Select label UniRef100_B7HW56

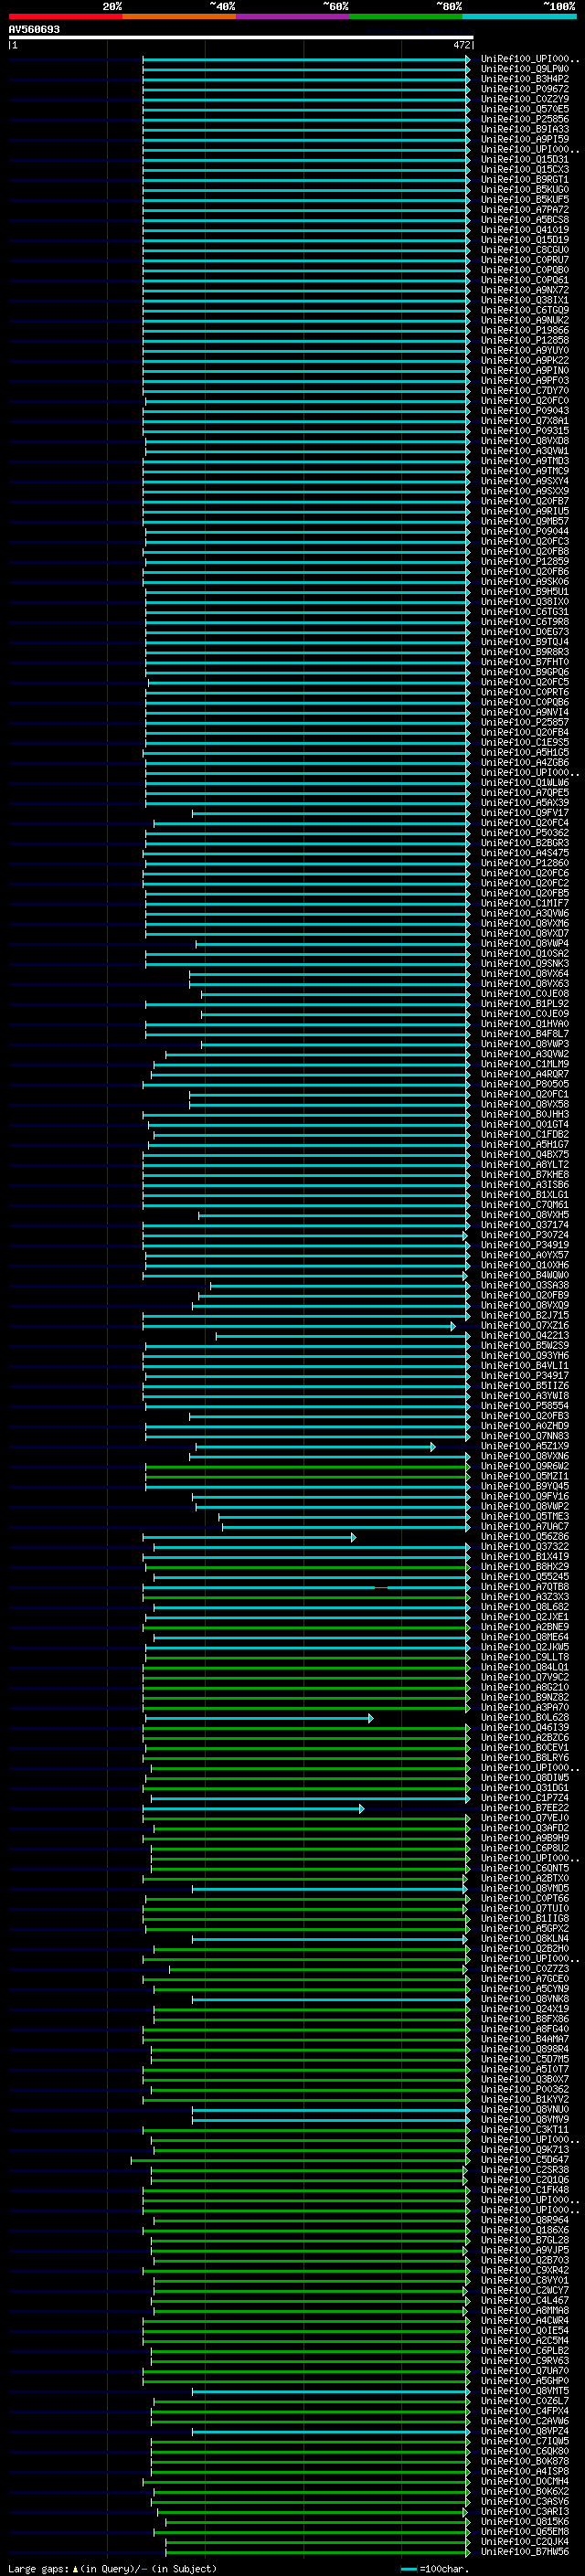525,2551
